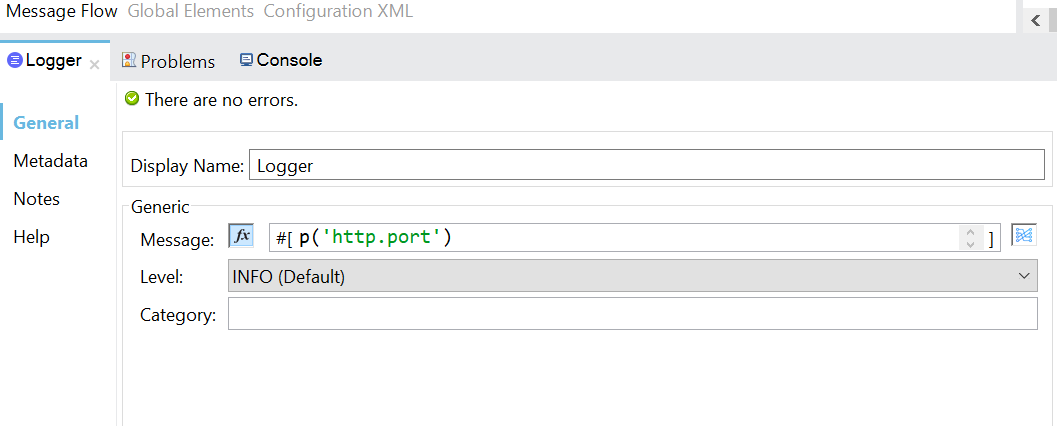
Task: Toggle the fx expression mode button
Action: 241,237
